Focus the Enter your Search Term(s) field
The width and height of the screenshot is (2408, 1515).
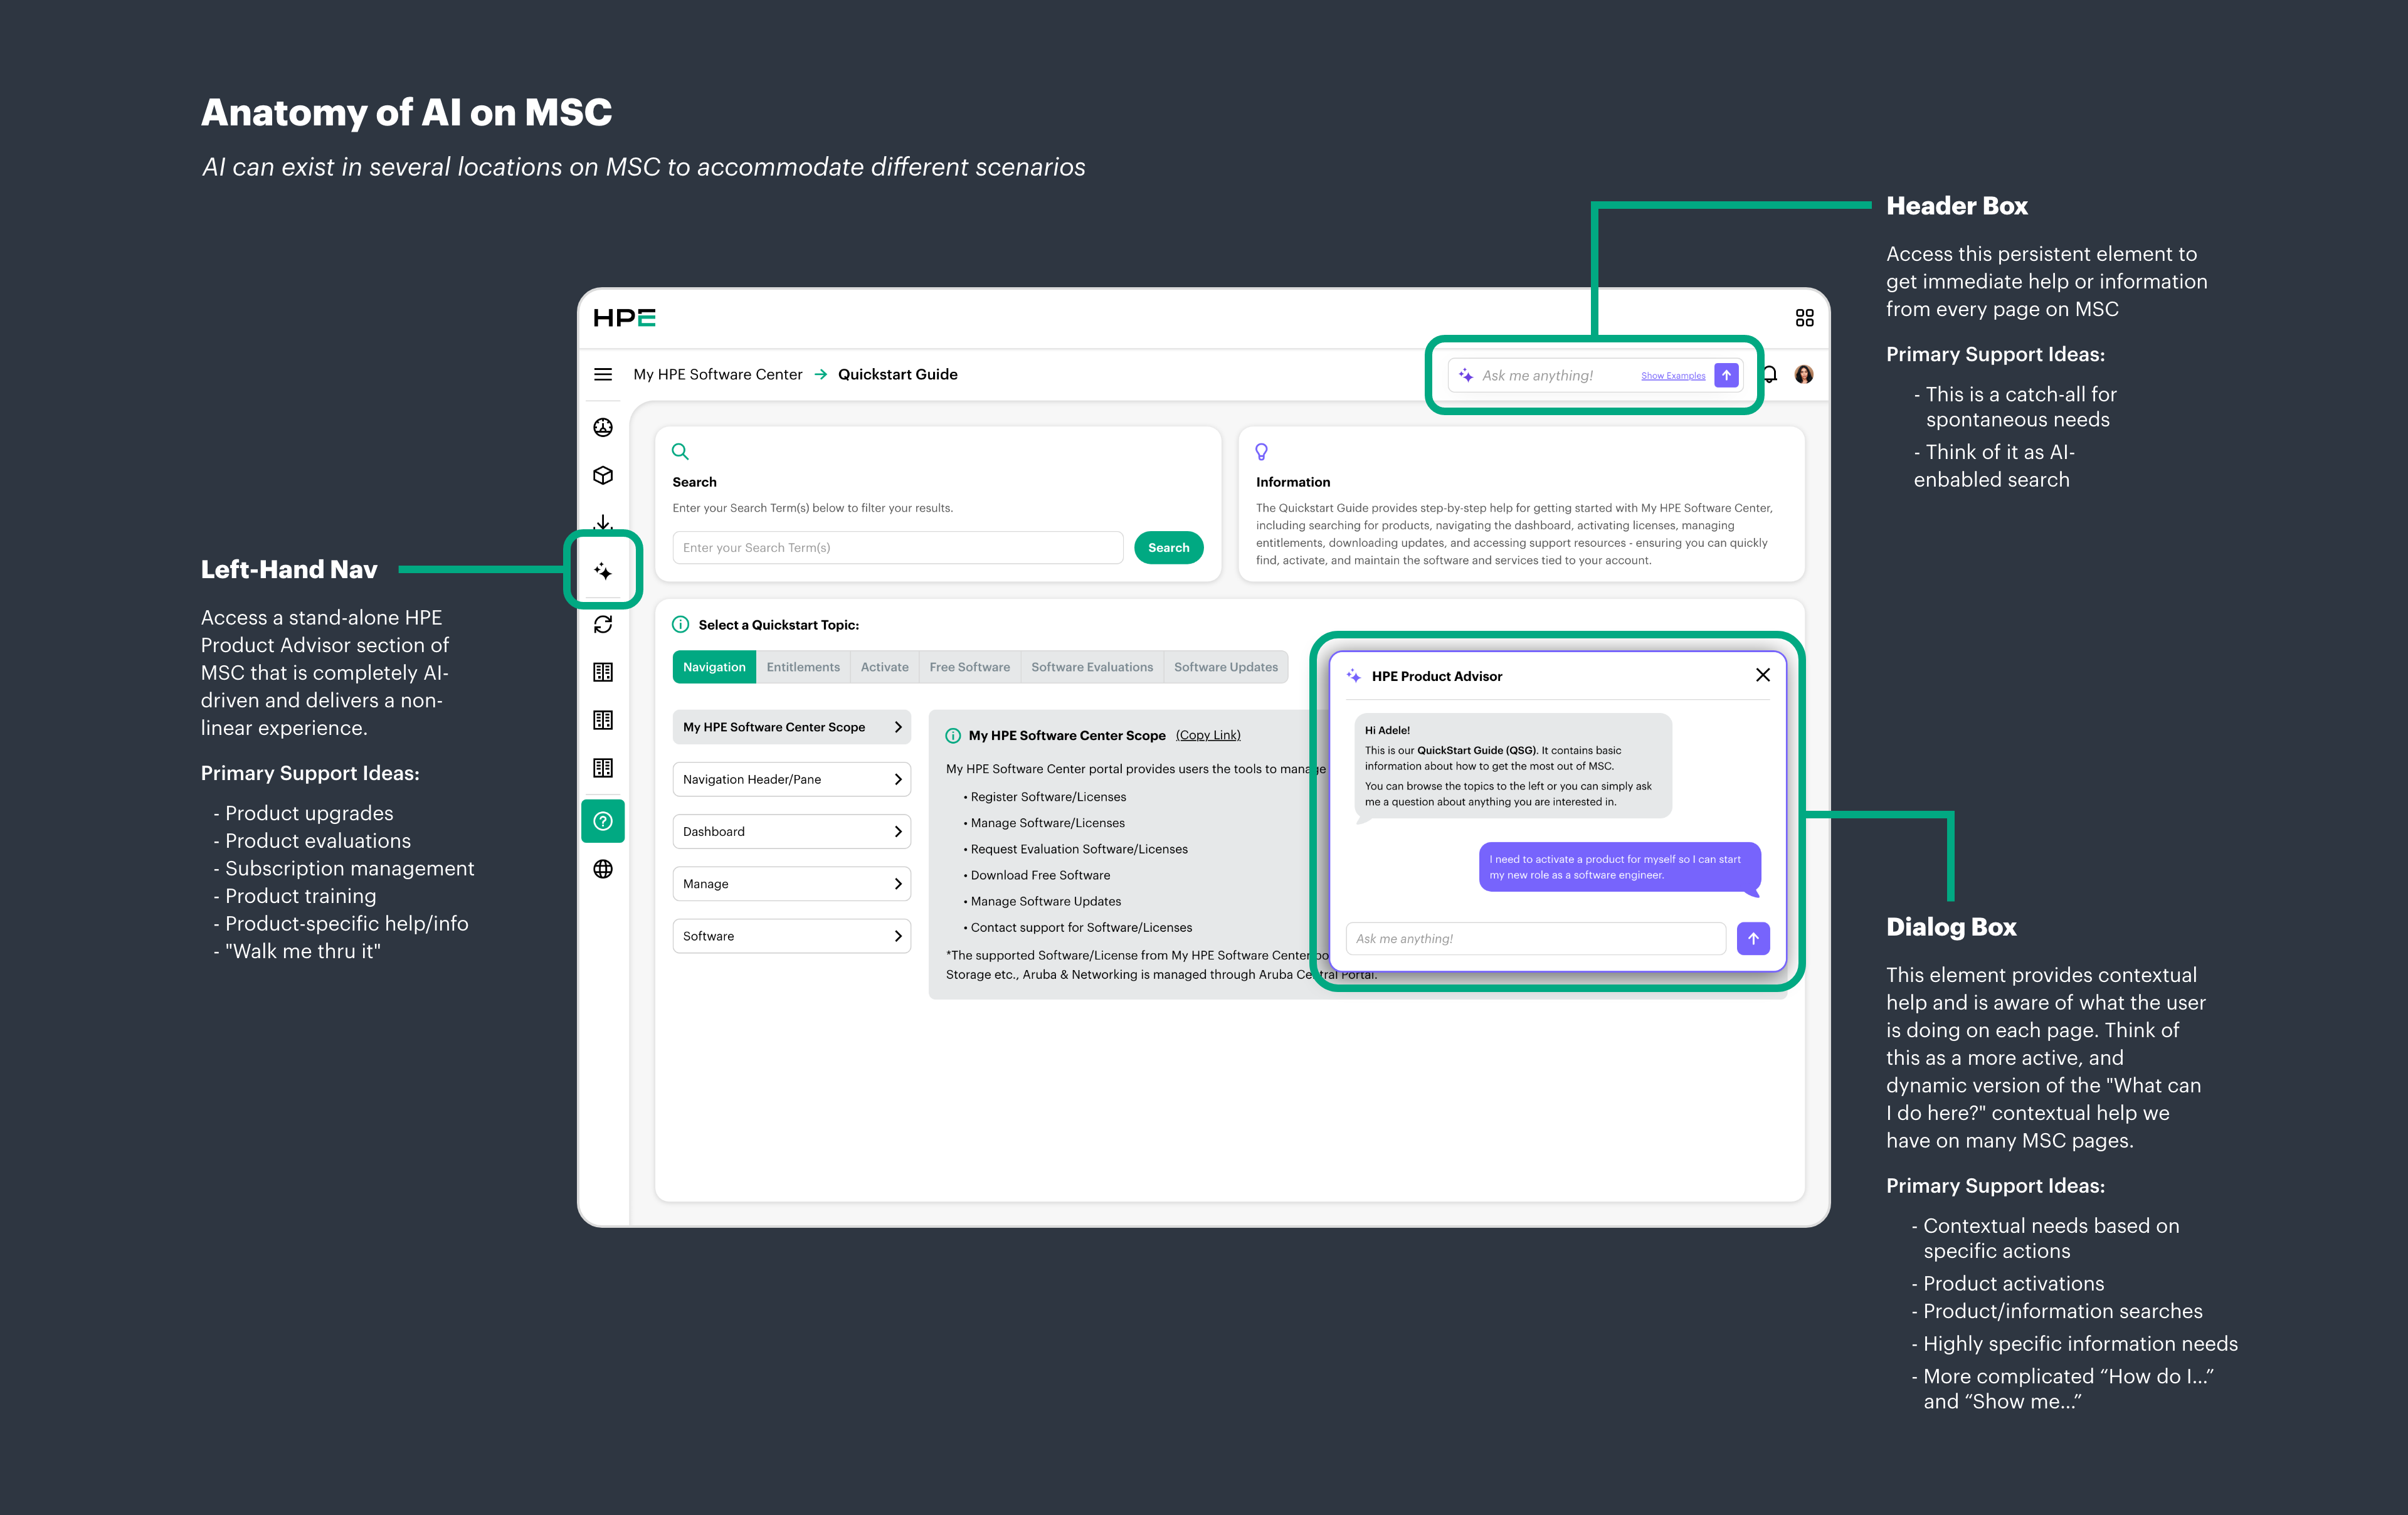pyautogui.click(x=898, y=548)
